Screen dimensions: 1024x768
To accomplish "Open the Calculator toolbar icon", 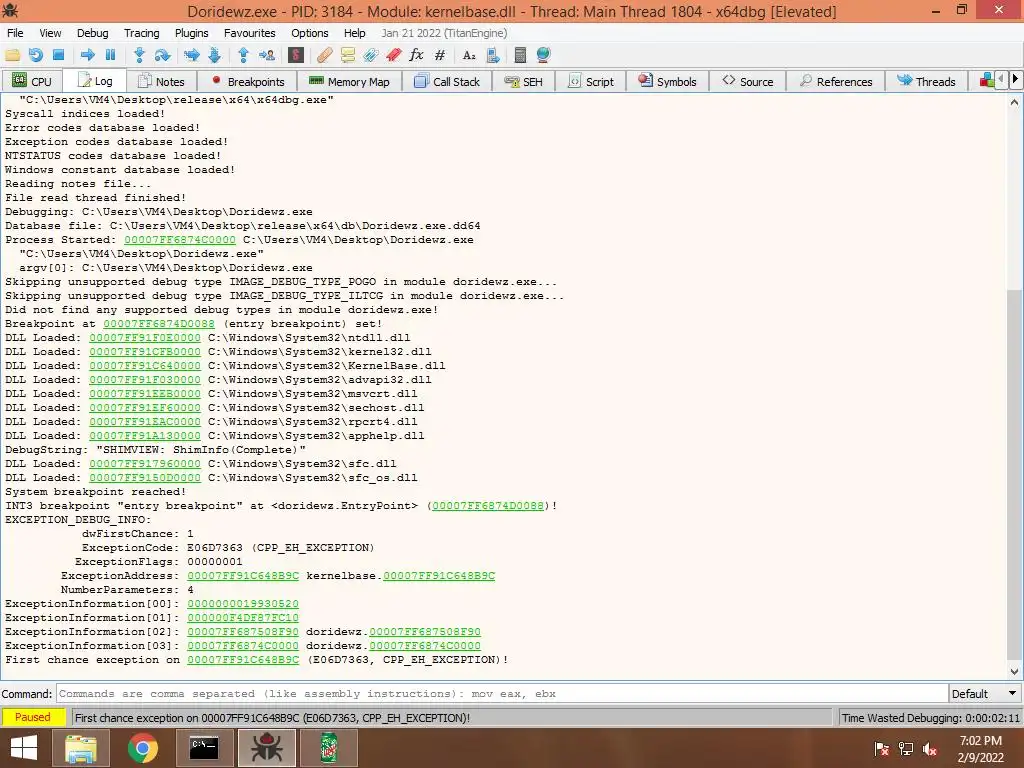I will tap(520, 56).
